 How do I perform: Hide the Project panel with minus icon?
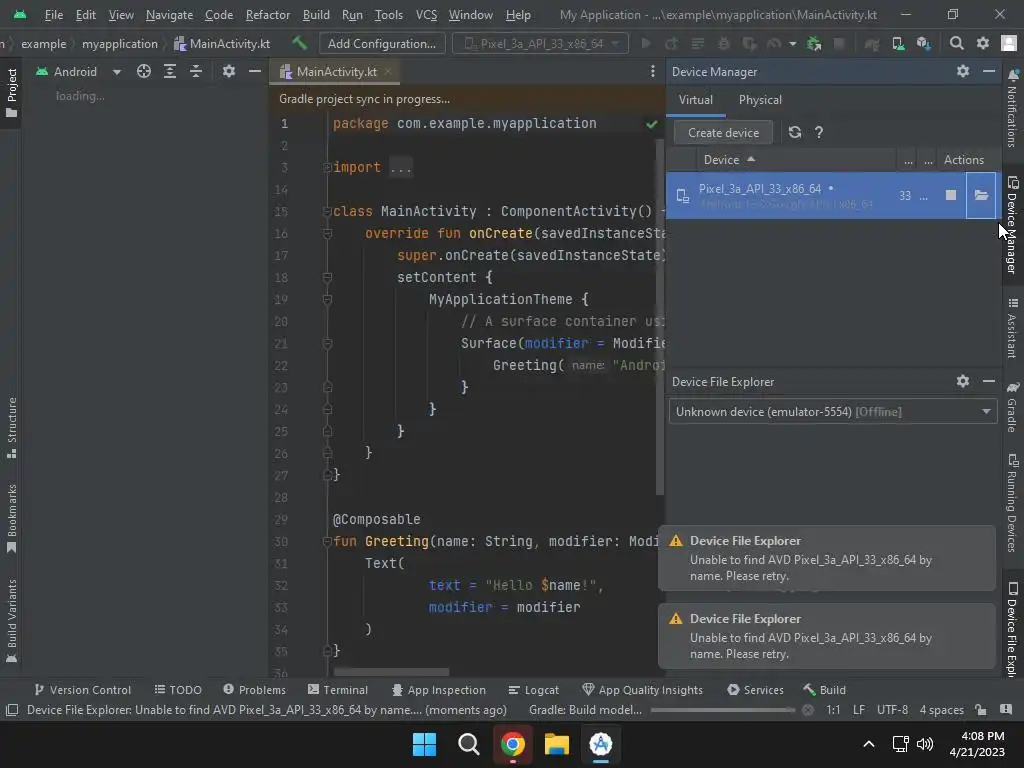click(x=255, y=71)
